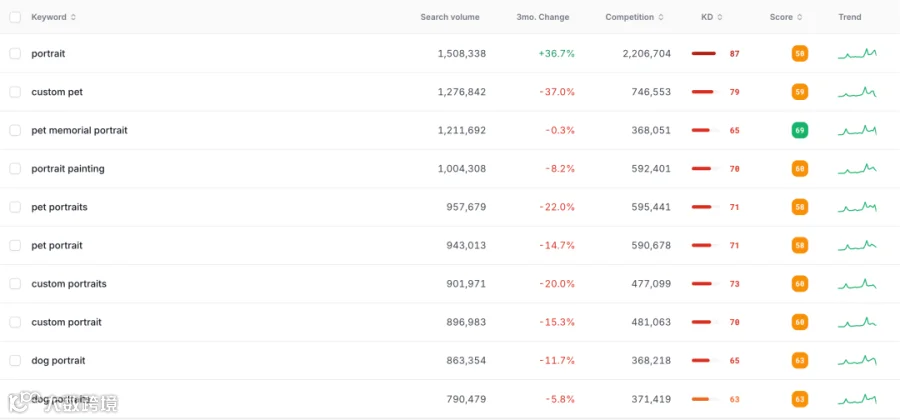Click the 3mo. Change column header

(x=542, y=17)
